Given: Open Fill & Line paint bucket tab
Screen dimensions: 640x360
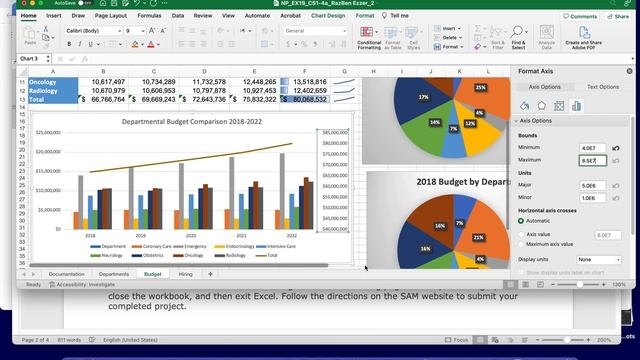Looking at the screenshot, I should tap(524, 106).
